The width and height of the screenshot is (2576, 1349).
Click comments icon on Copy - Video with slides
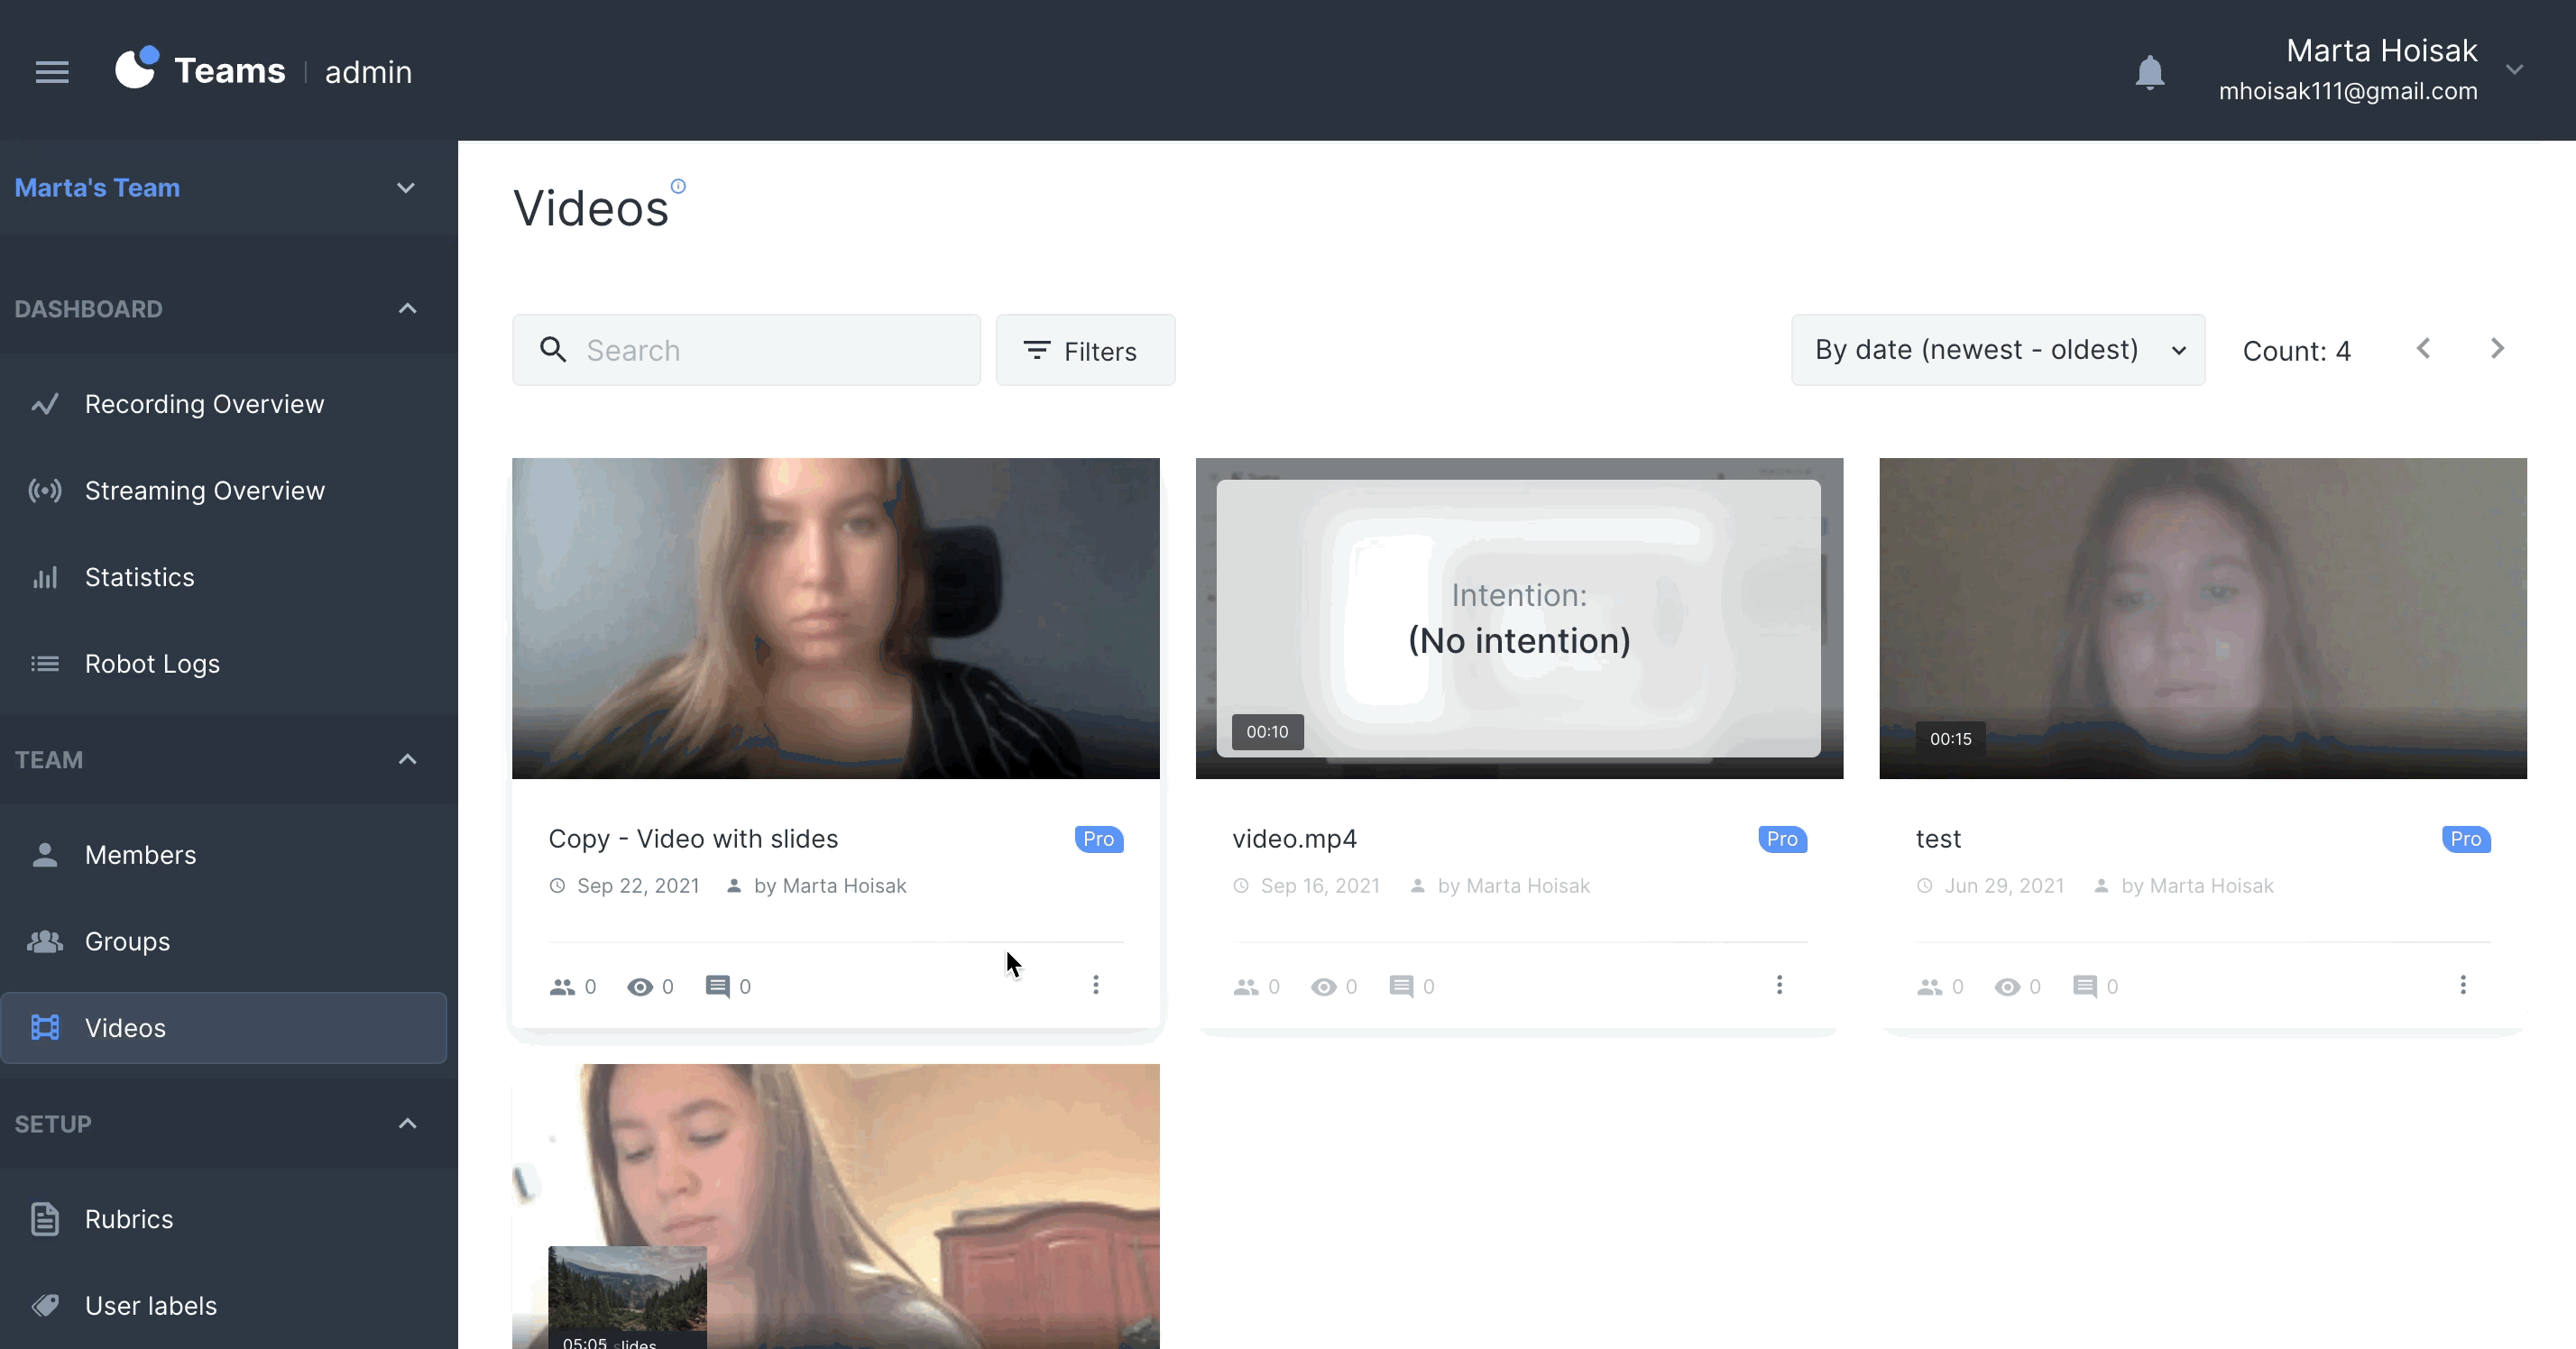717,987
